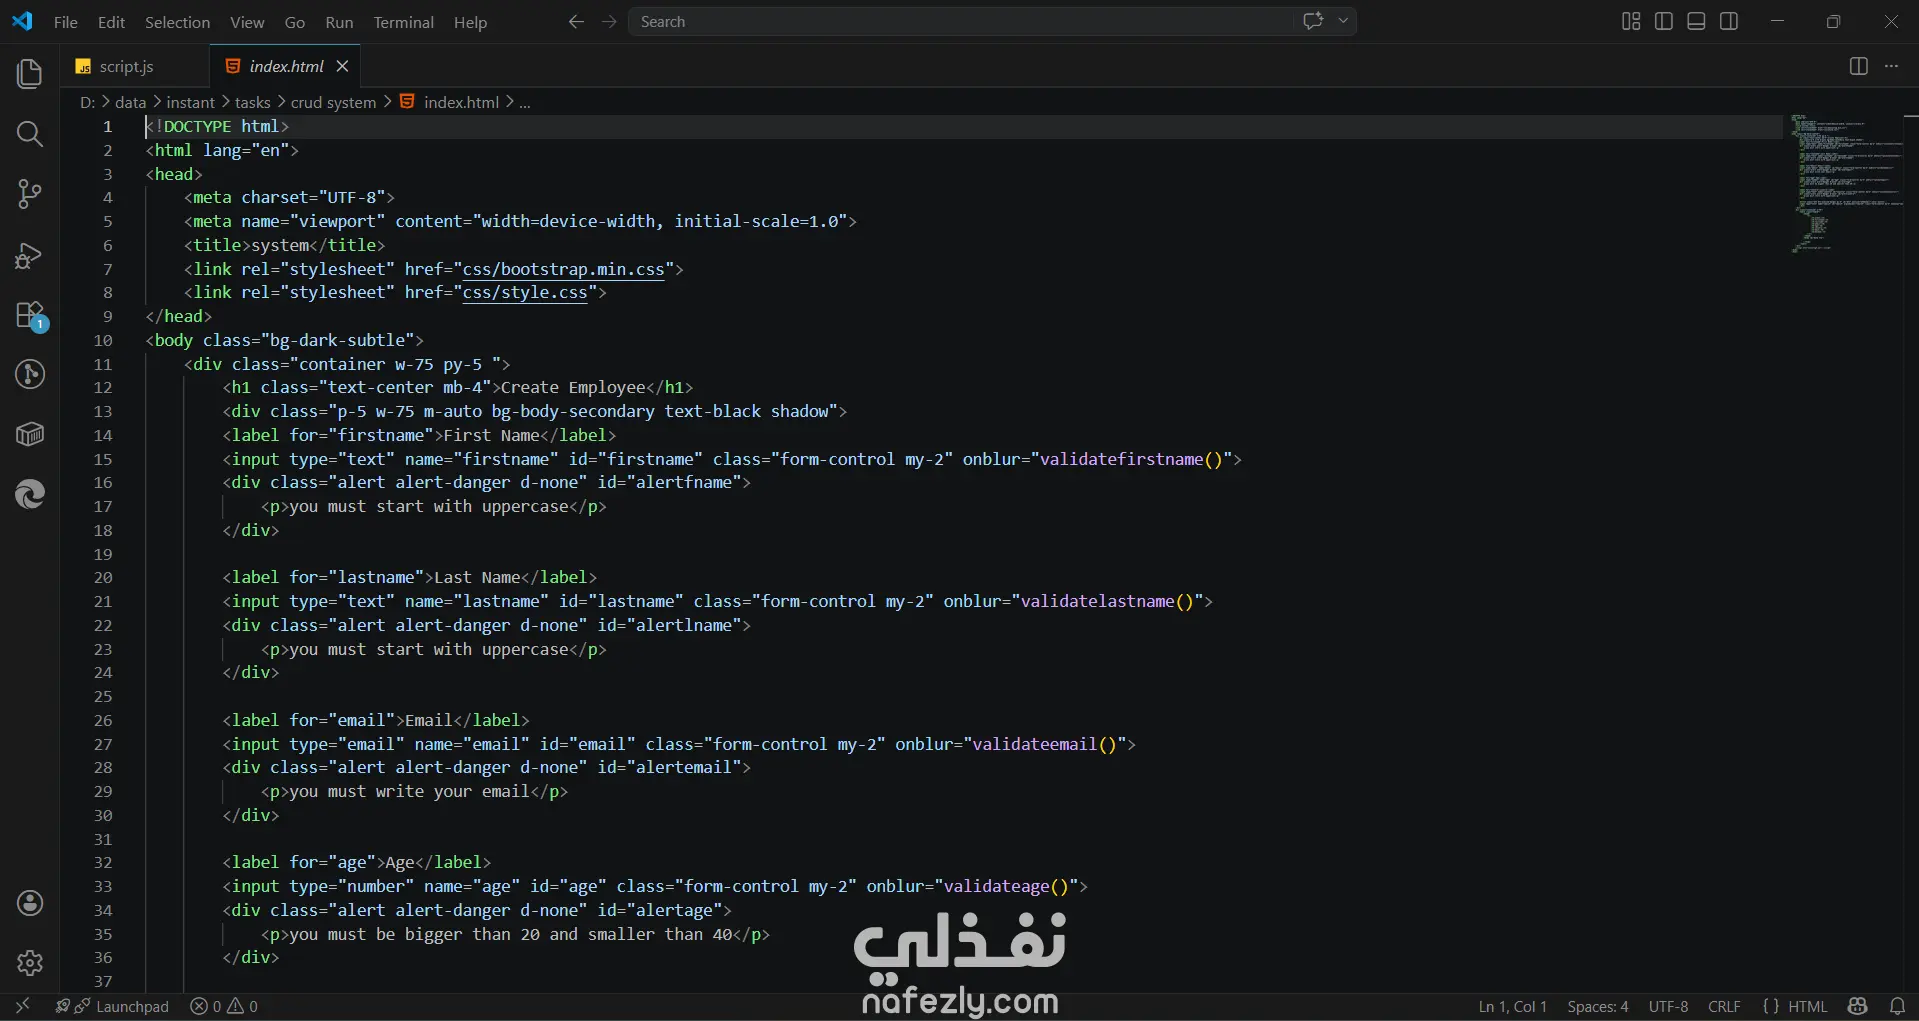Go forward with the right arrow
The height and width of the screenshot is (1021, 1919).
(x=609, y=21)
